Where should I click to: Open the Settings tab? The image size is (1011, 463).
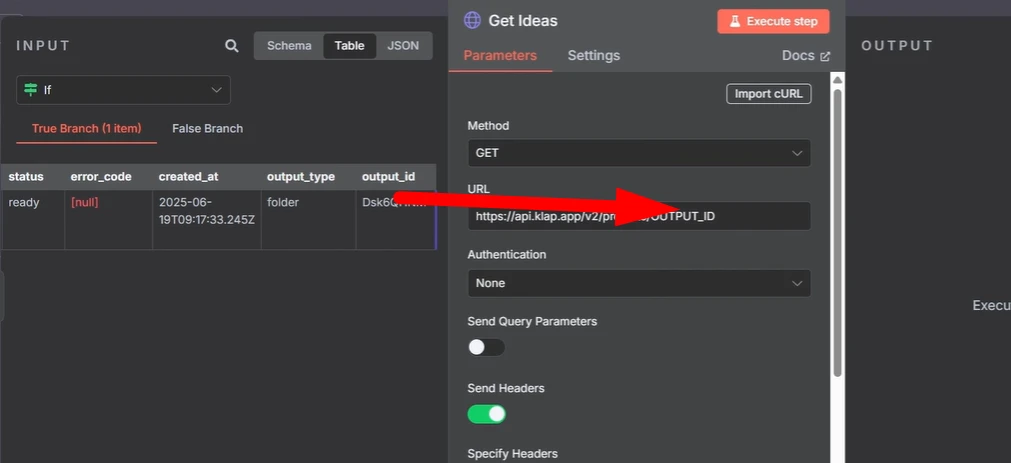pos(594,55)
